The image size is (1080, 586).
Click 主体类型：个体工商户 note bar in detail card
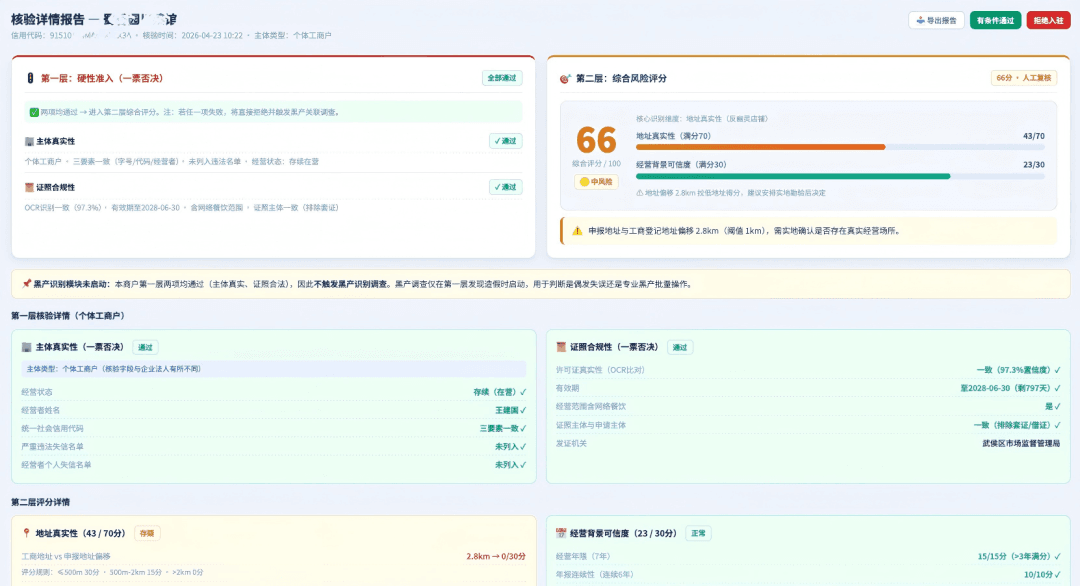click(x=273, y=369)
